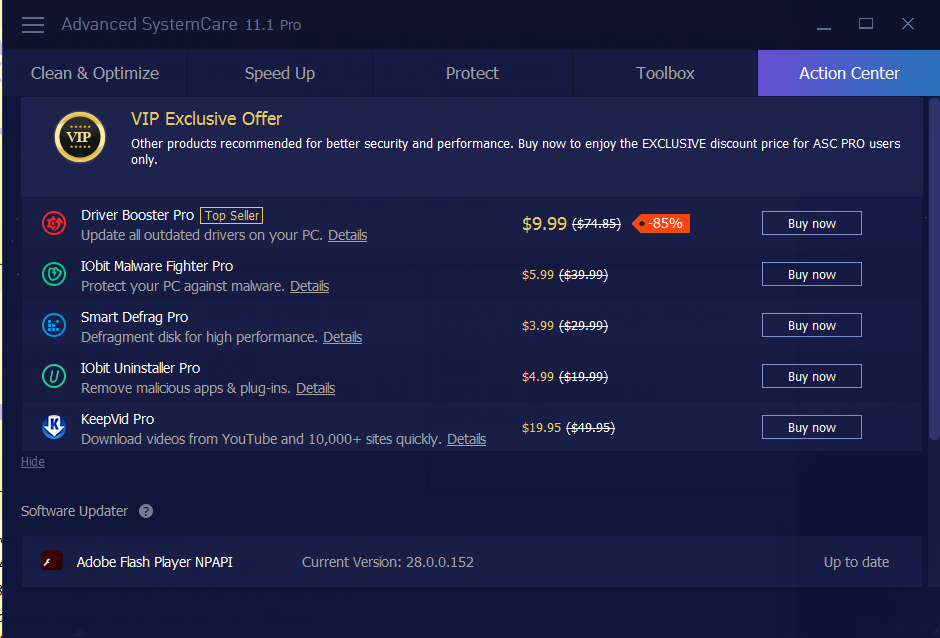Click the $19.95 KeepVid price

(541, 428)
